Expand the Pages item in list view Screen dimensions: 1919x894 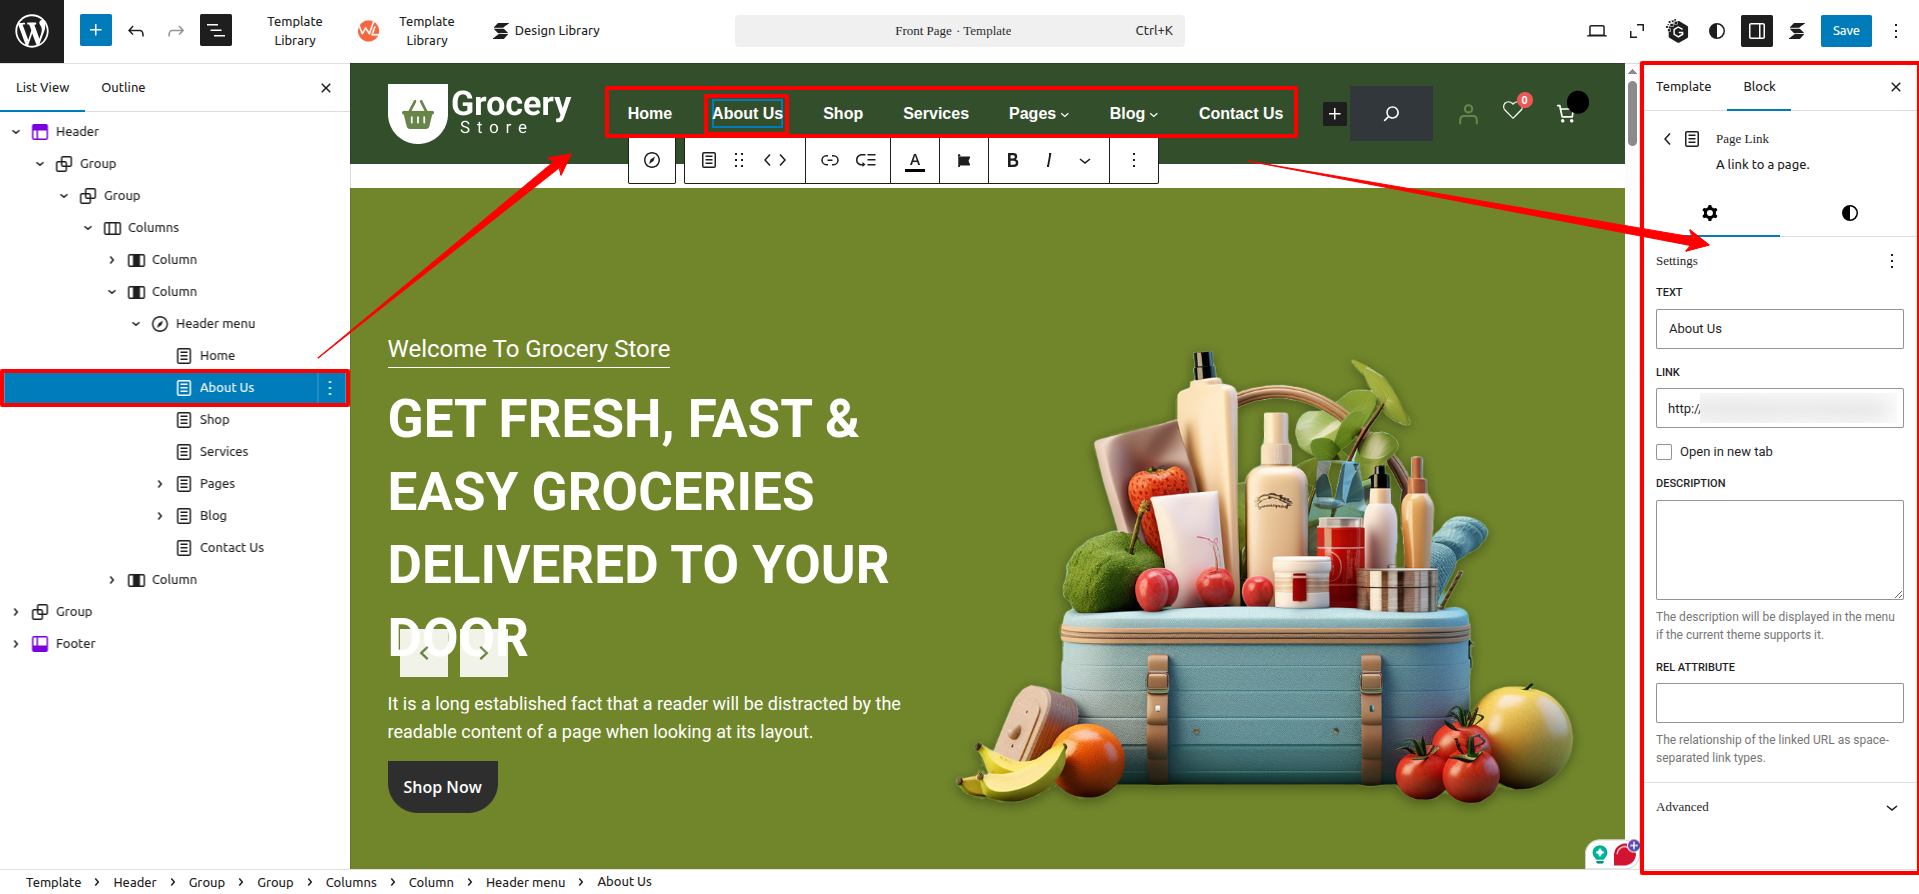tap(160, 484)
